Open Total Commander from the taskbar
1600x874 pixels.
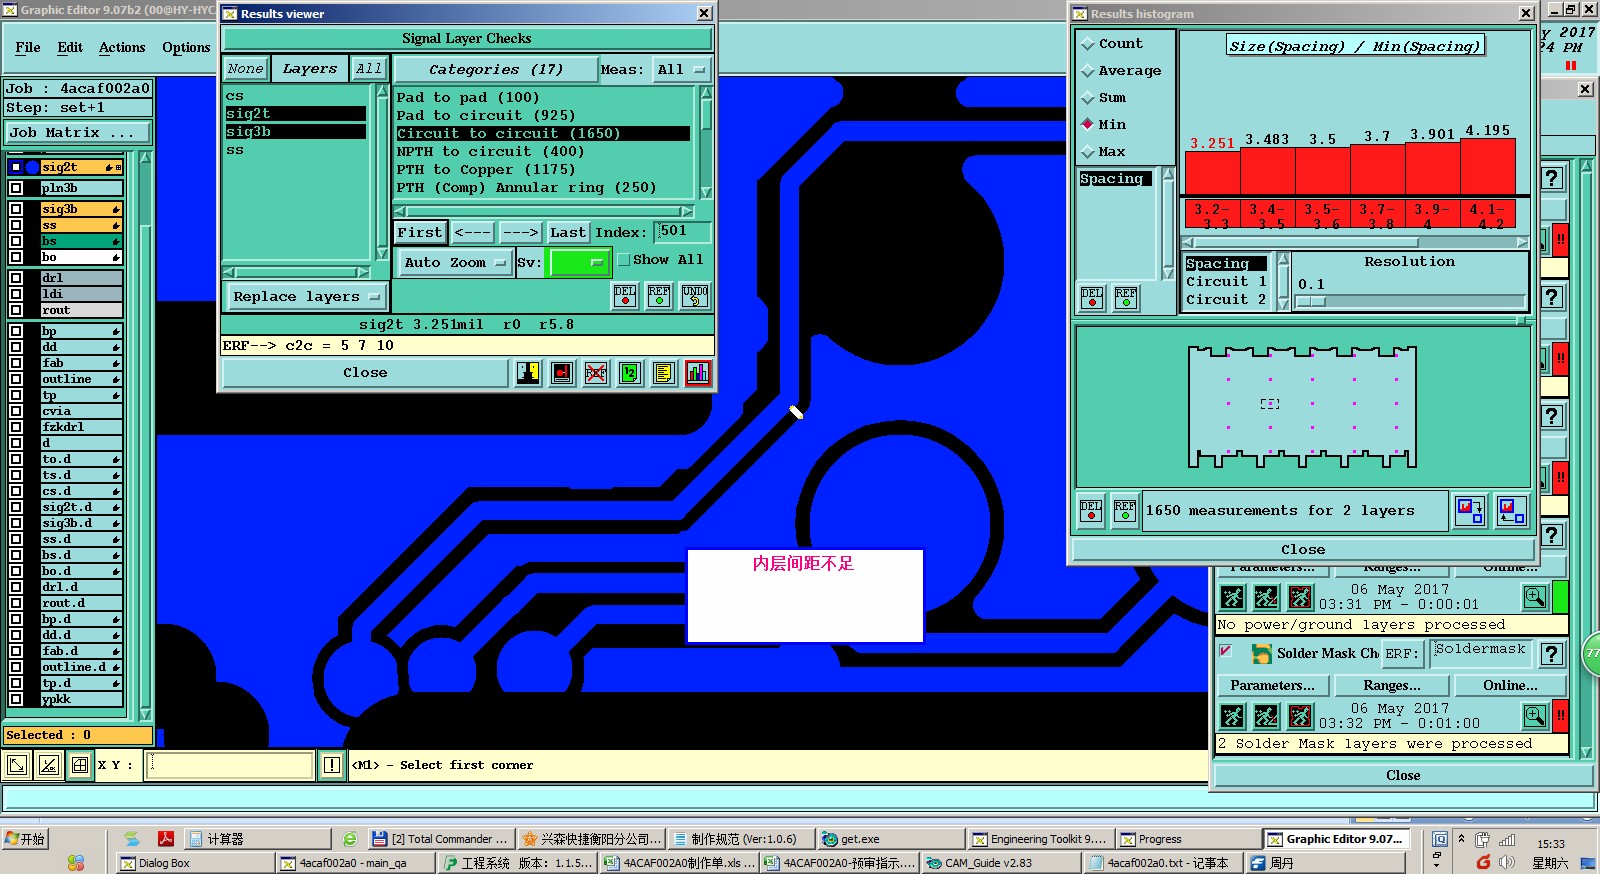440,839
